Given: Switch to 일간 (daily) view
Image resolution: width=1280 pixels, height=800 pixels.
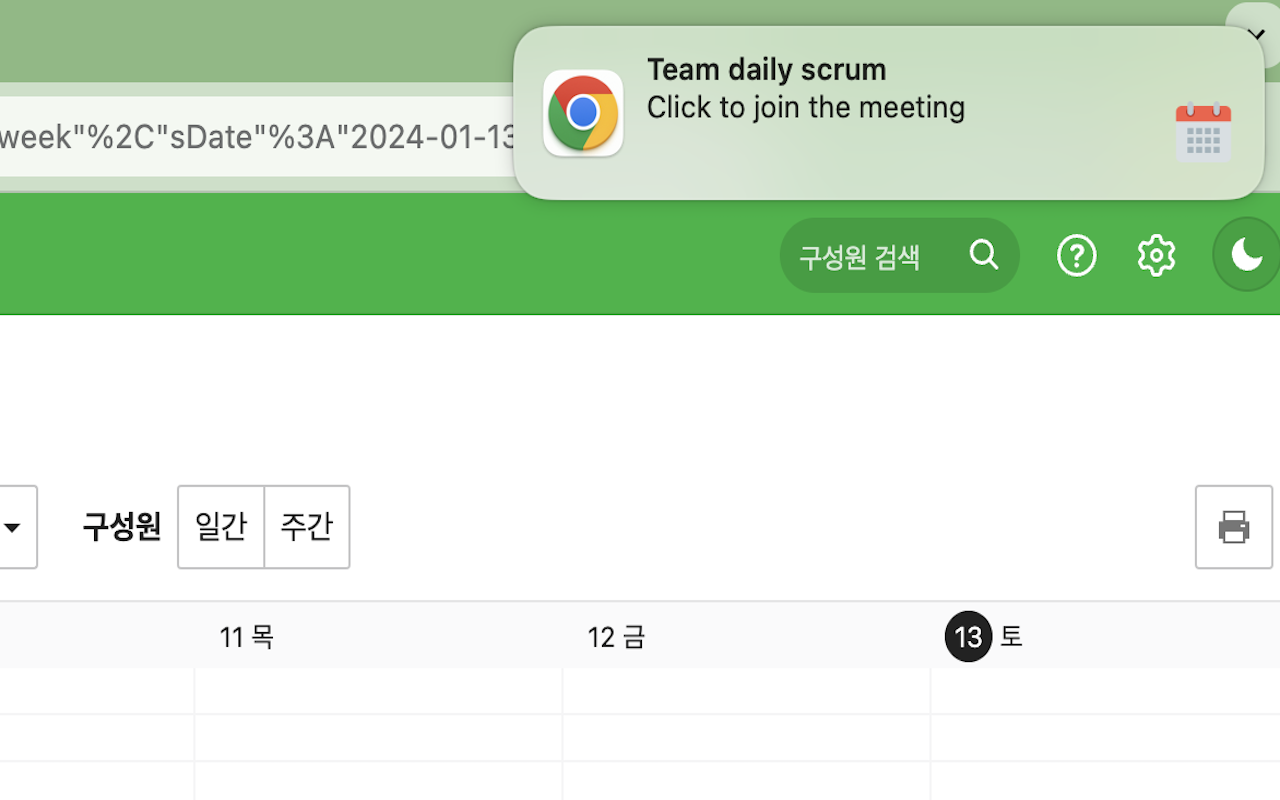Looking at the screenshot, I should pyautogui.click(x=220, y=527).
